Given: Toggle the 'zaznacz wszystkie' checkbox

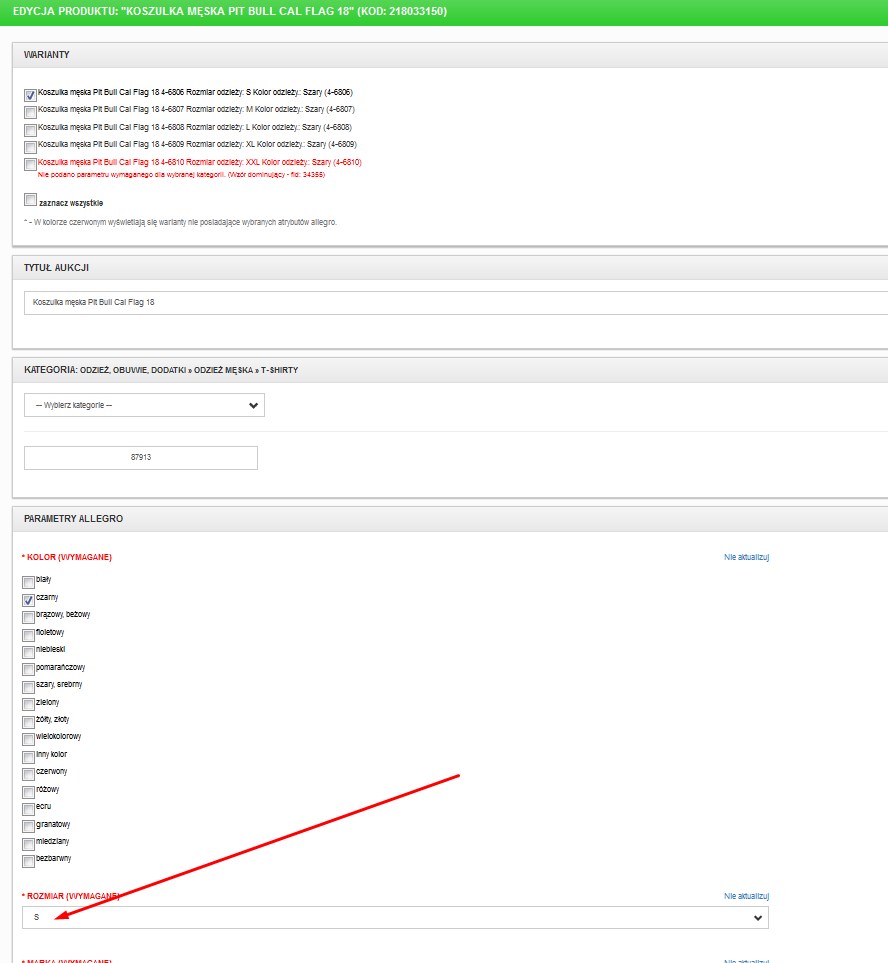Looking at the screenshot, I should pos(30,201).
